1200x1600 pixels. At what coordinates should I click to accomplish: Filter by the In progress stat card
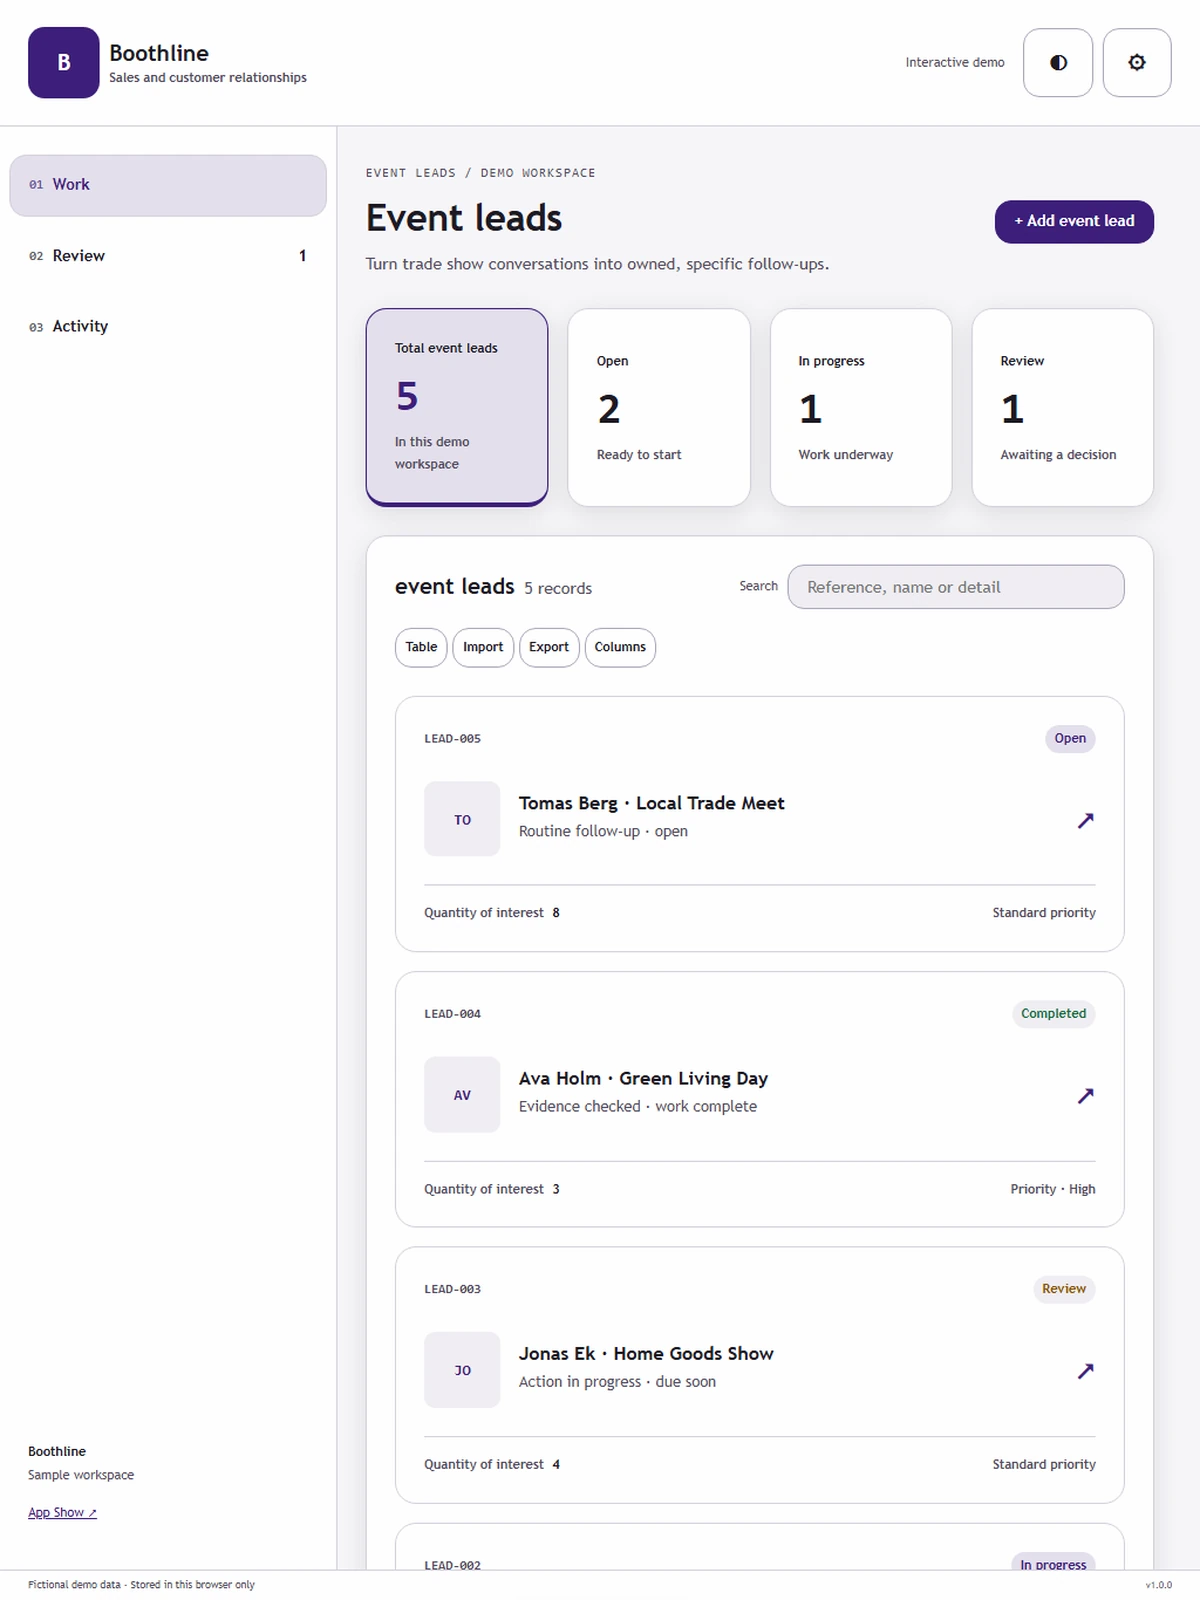(861, 407)
